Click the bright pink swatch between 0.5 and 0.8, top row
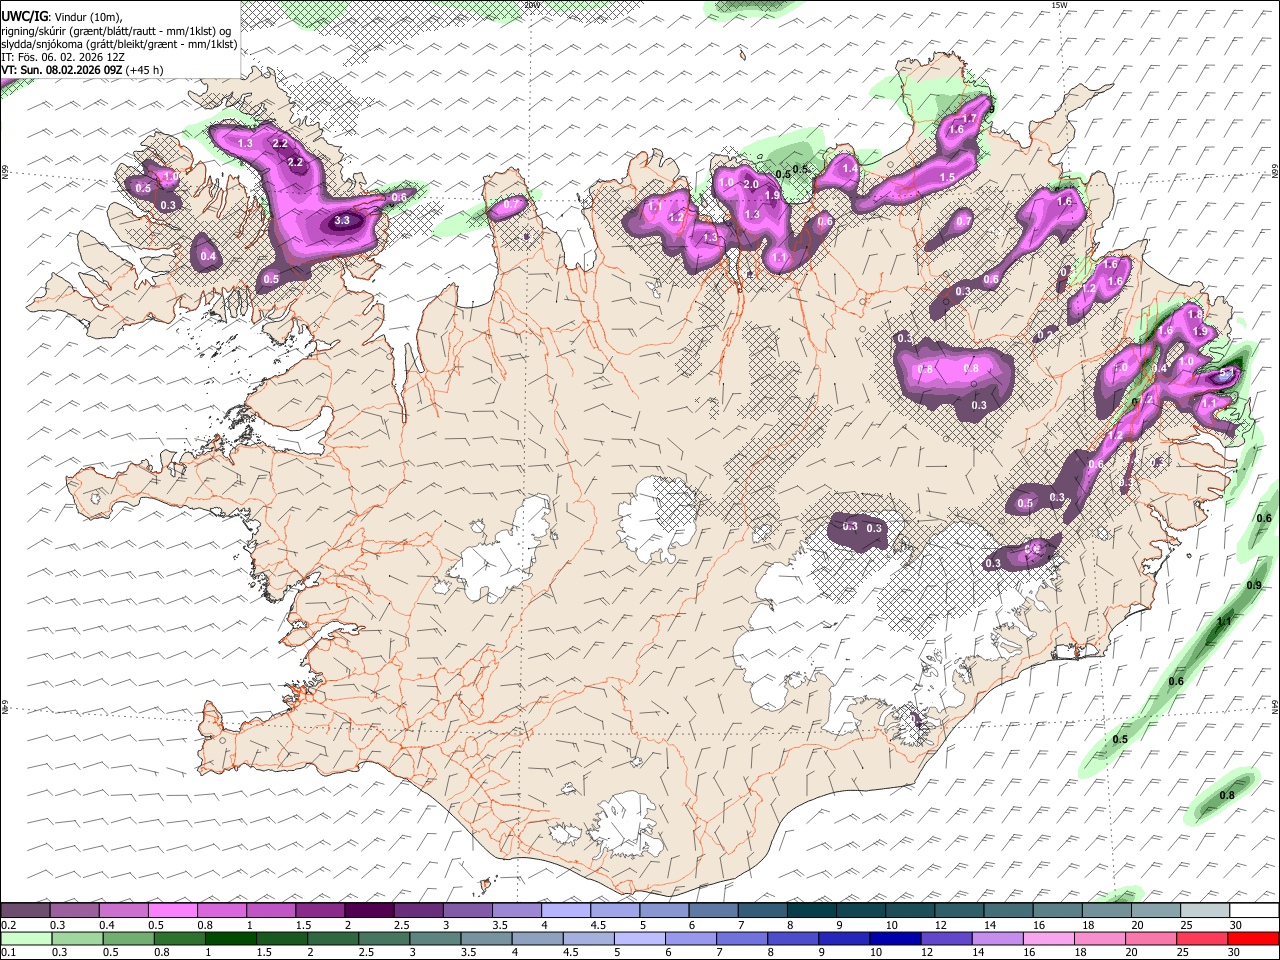 [172, 910]
